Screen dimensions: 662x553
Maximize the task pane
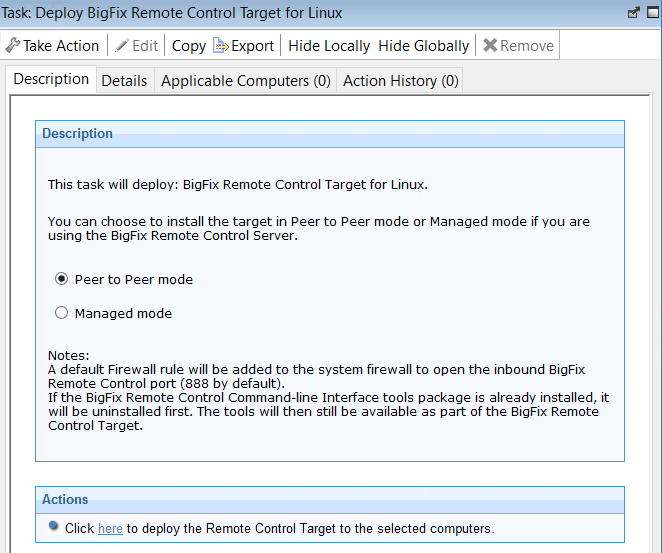653,13
